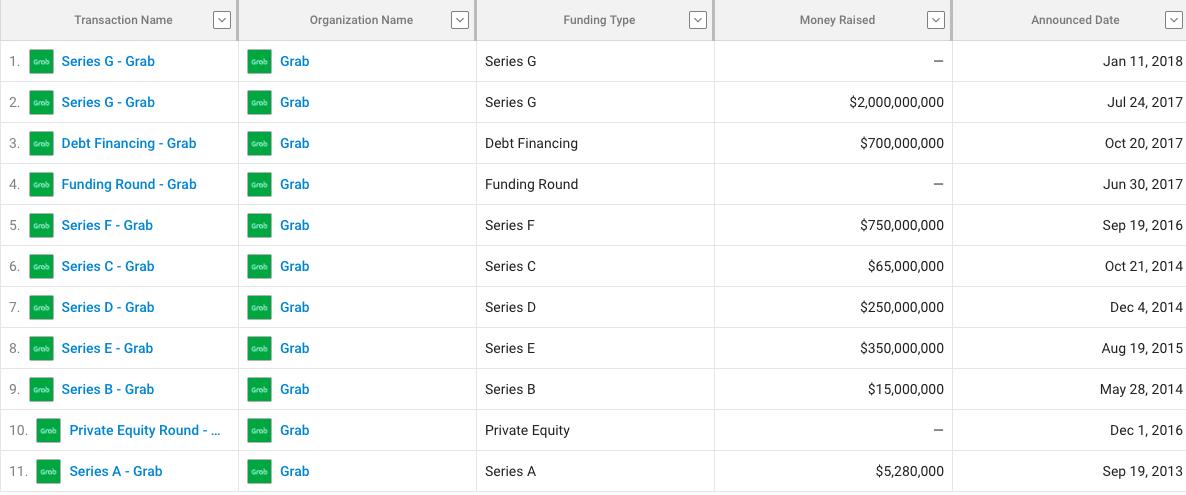Image resolution: width=1186 pixels, height=495 pixels.
Task: Click Grab logo beside Series A transaction
Action: 48,471
